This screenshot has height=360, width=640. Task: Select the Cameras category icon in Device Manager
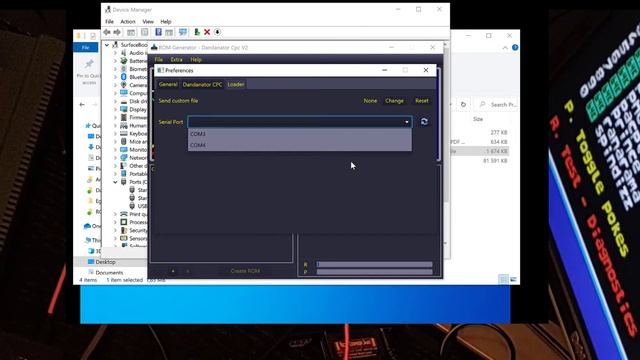point(124,85)
